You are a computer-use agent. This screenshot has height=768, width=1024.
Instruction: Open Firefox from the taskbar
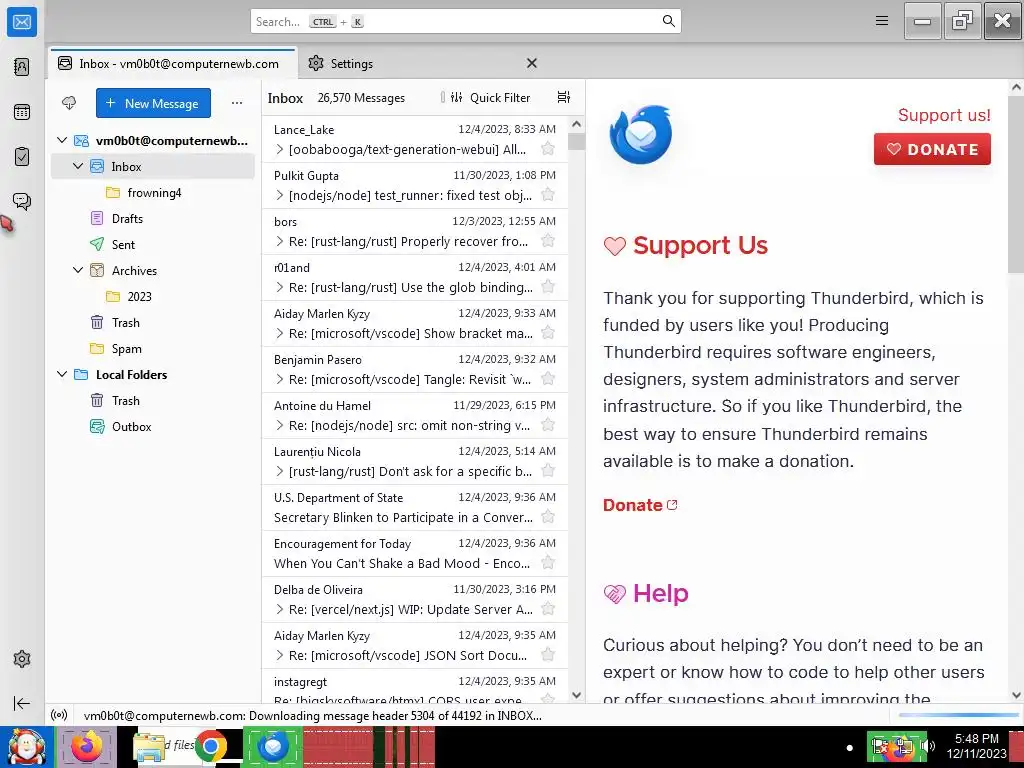coord(86,746)
